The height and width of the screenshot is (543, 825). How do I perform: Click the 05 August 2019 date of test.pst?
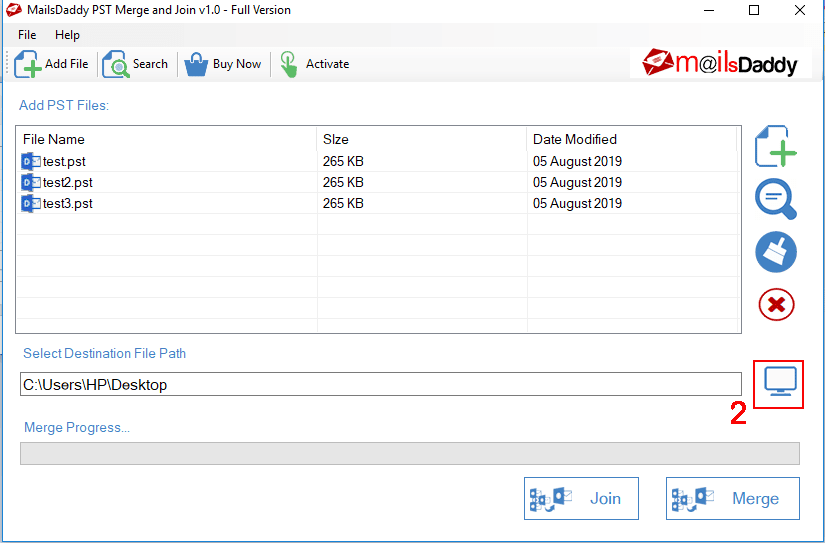click(x=577, y=161)
